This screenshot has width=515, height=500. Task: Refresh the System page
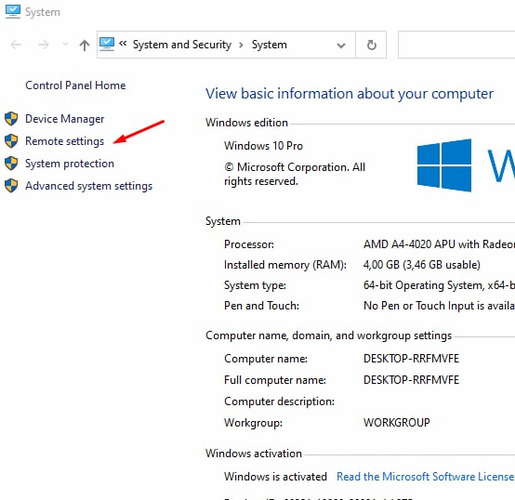point(371,45)
